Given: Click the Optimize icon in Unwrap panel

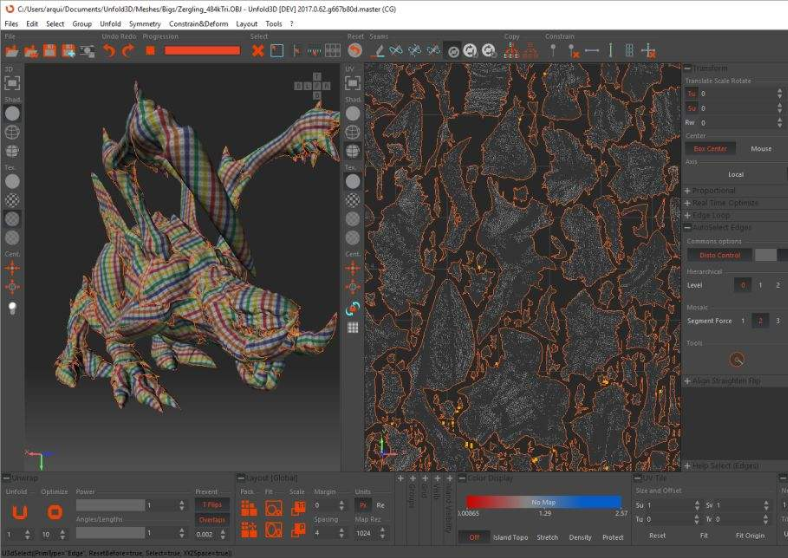Looking at the screenshot, I should point(55,512).
